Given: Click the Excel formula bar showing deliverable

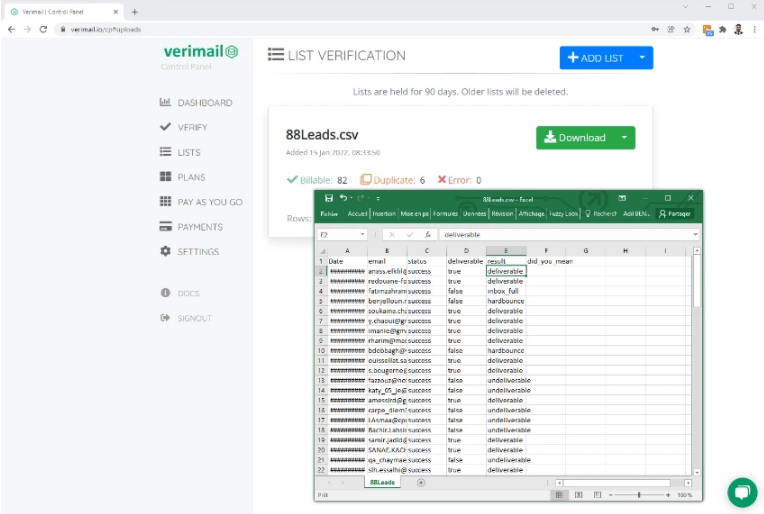Looking at the screenshot, I should [565, 234].
